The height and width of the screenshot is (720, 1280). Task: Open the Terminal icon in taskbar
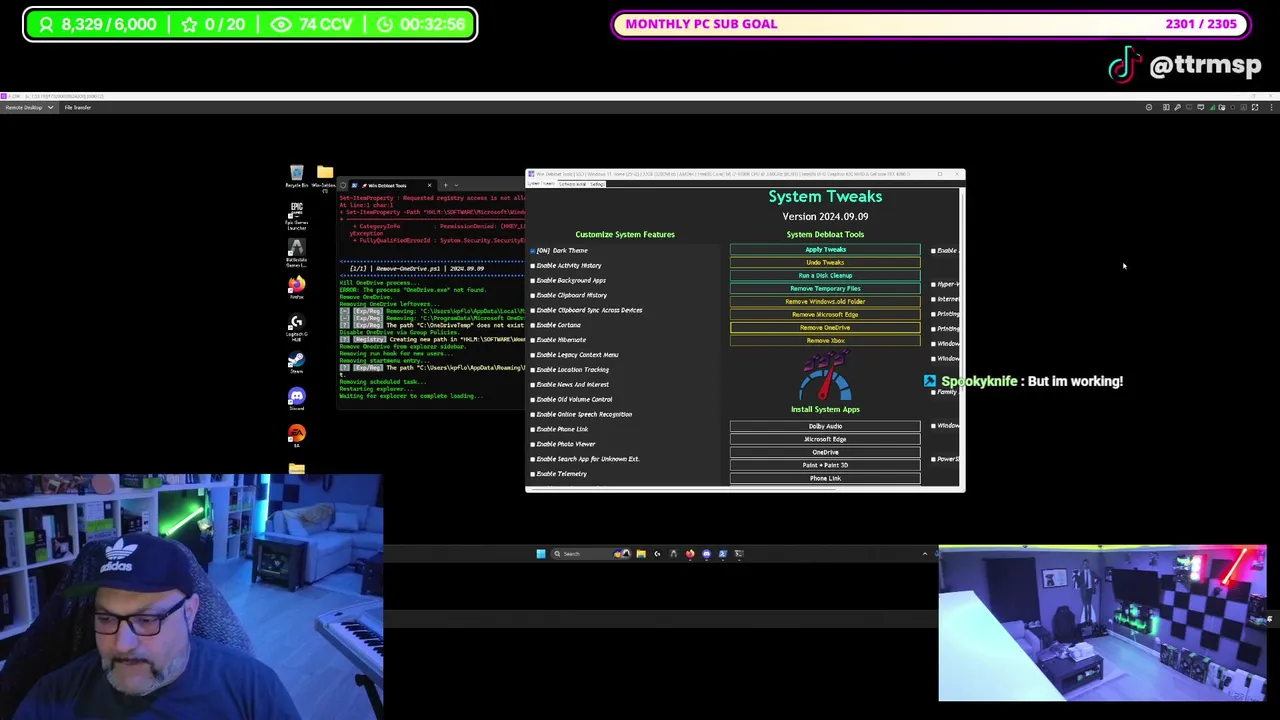coord(739,554)
